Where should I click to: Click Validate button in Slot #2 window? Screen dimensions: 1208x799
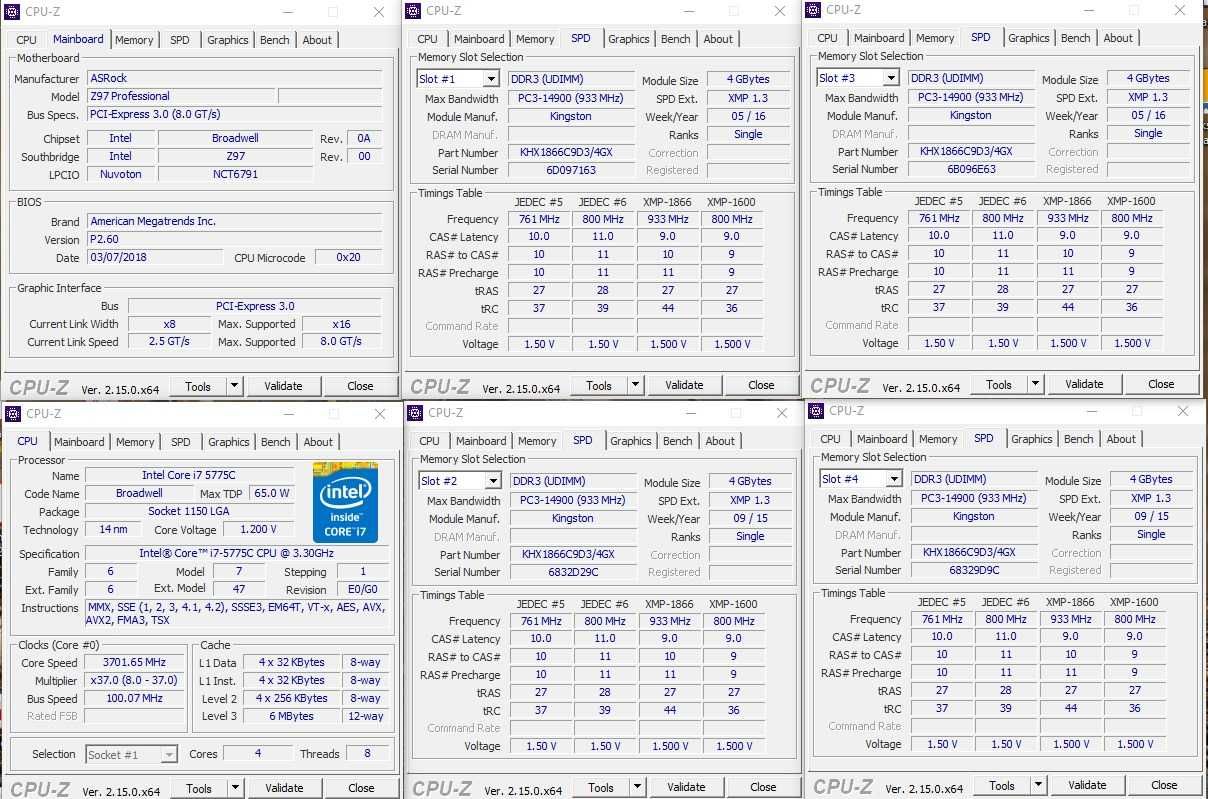point(686,787)
